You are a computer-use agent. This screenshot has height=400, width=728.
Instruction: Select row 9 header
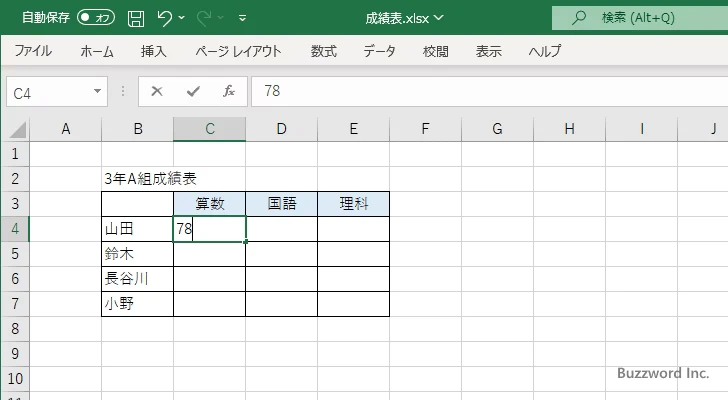pyautogui.click(x=15, y=354)
